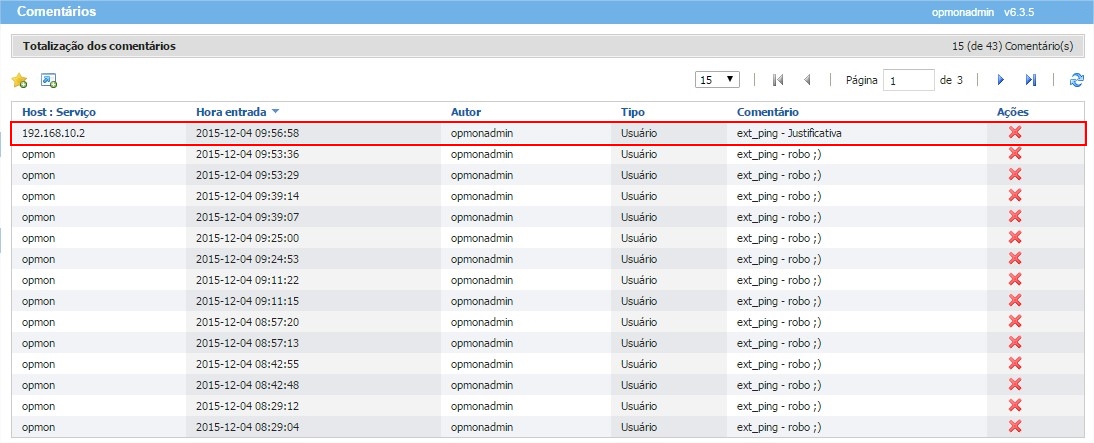Image resolution: width=1094 pixels, height=443 pixels.
Task: Toggle sort arrow on Hora entrada column
Action: pos(275,112)
